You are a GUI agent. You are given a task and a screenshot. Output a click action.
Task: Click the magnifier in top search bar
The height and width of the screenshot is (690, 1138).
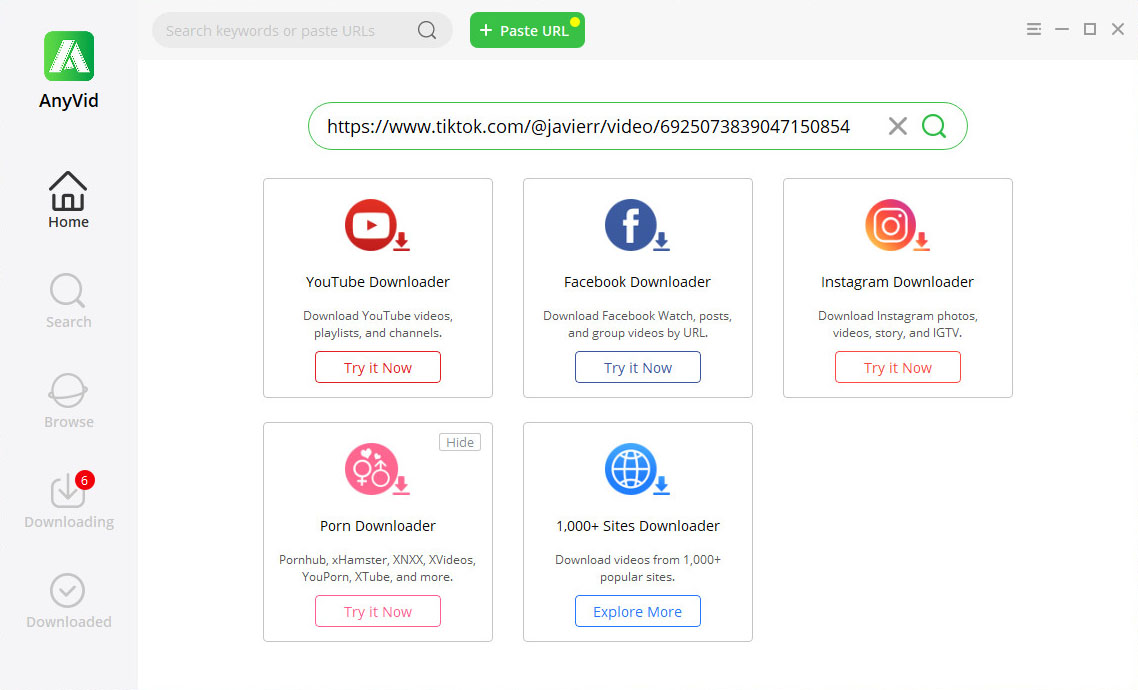[x=427, y=30]
